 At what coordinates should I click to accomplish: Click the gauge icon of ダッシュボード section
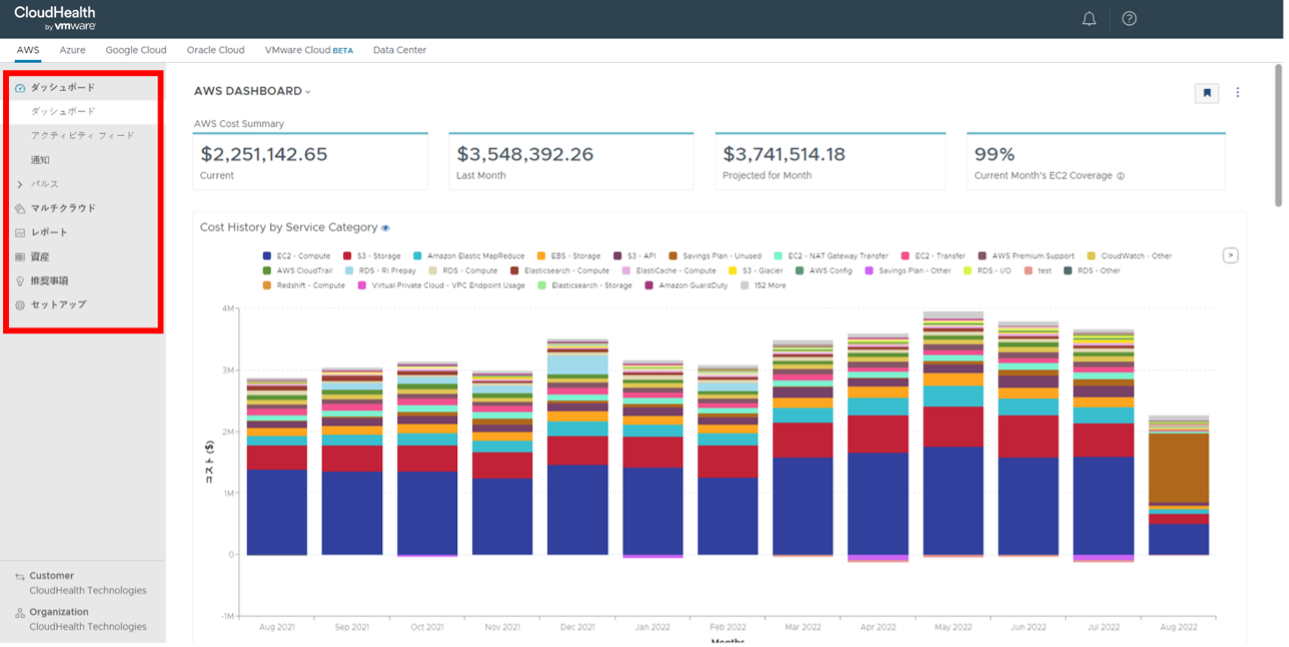tap(20, 88)
